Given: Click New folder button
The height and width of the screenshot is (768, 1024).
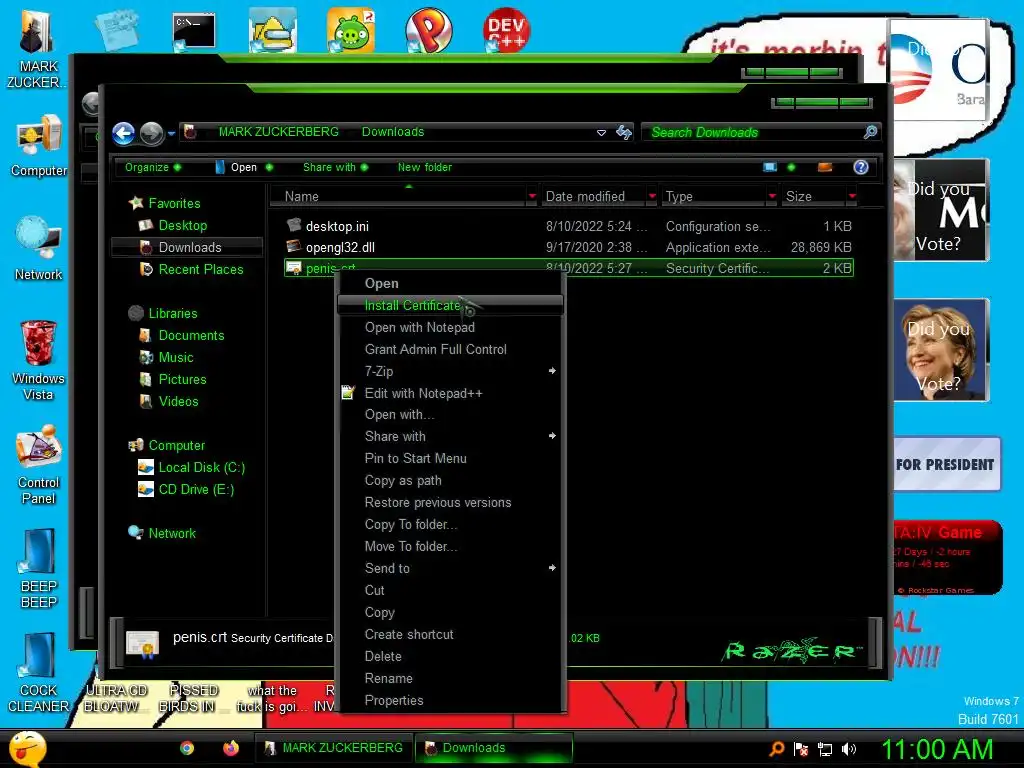Looking at the screenshot, I should point(424,167).
